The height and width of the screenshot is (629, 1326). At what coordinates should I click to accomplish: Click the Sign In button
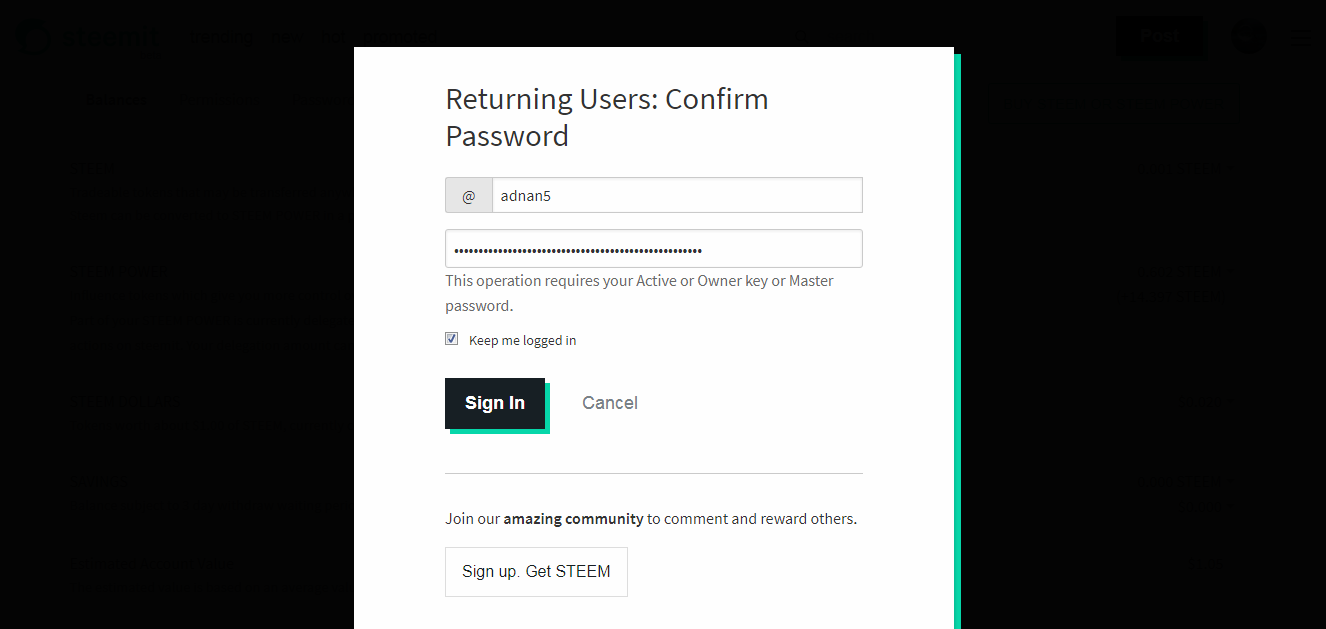pyautogui.click(x=495, y=403)
